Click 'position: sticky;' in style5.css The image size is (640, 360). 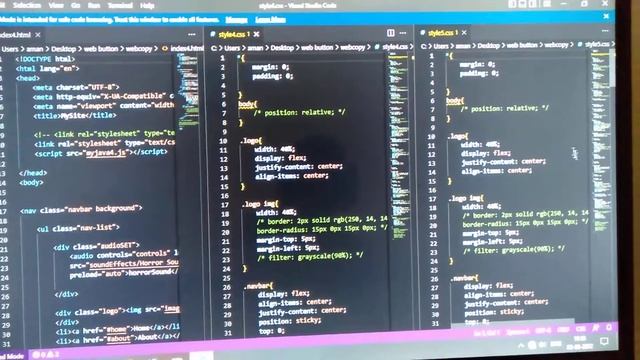[494, 312]
